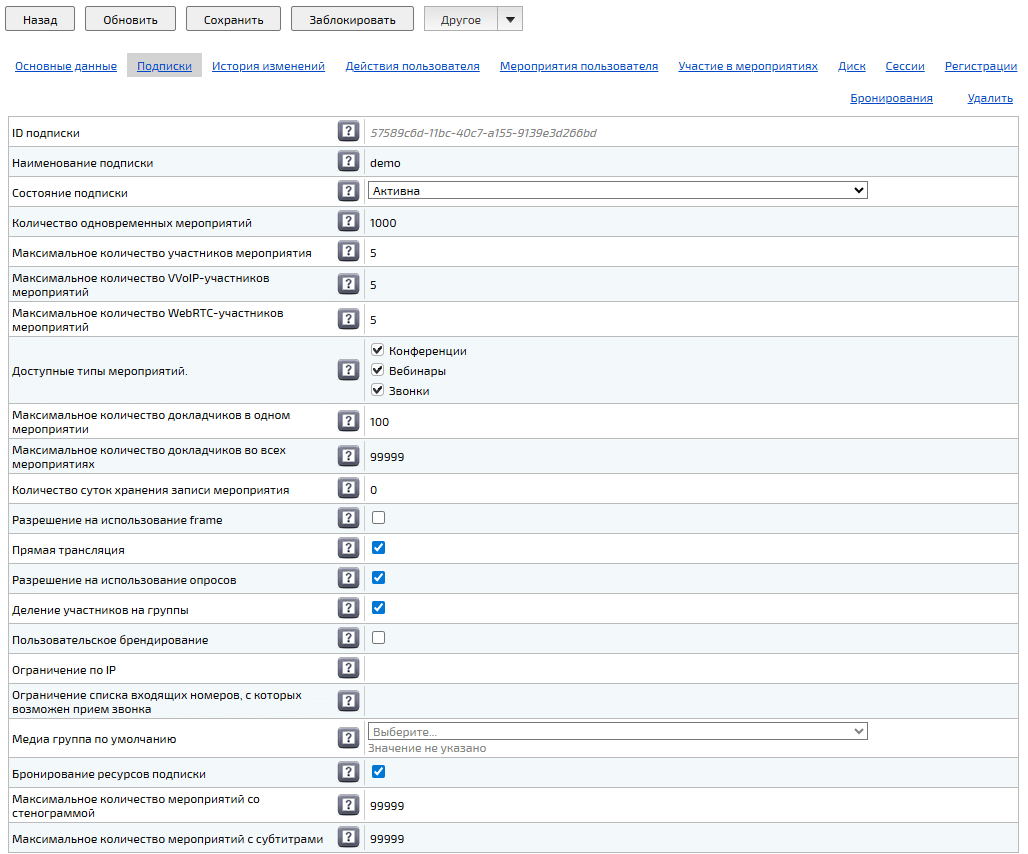1028x854 pixels.
Task: Open help for Медиа группа по умолчанию
Action: 348,738
